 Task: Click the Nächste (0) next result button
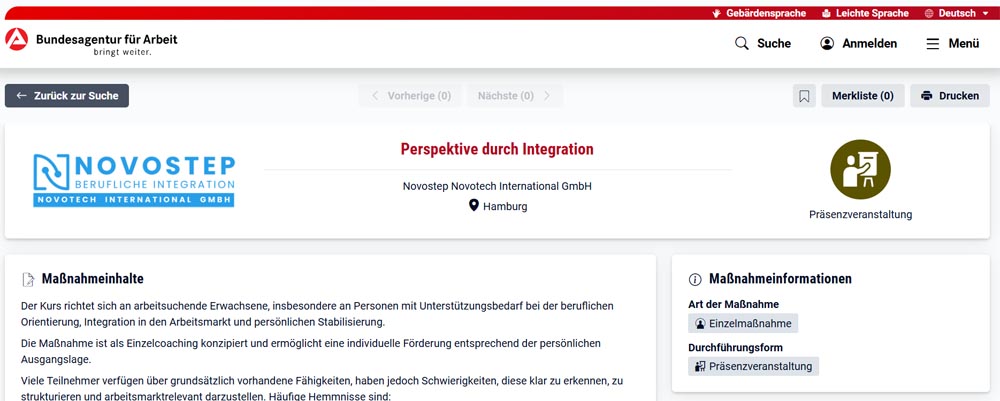(515, 96)
